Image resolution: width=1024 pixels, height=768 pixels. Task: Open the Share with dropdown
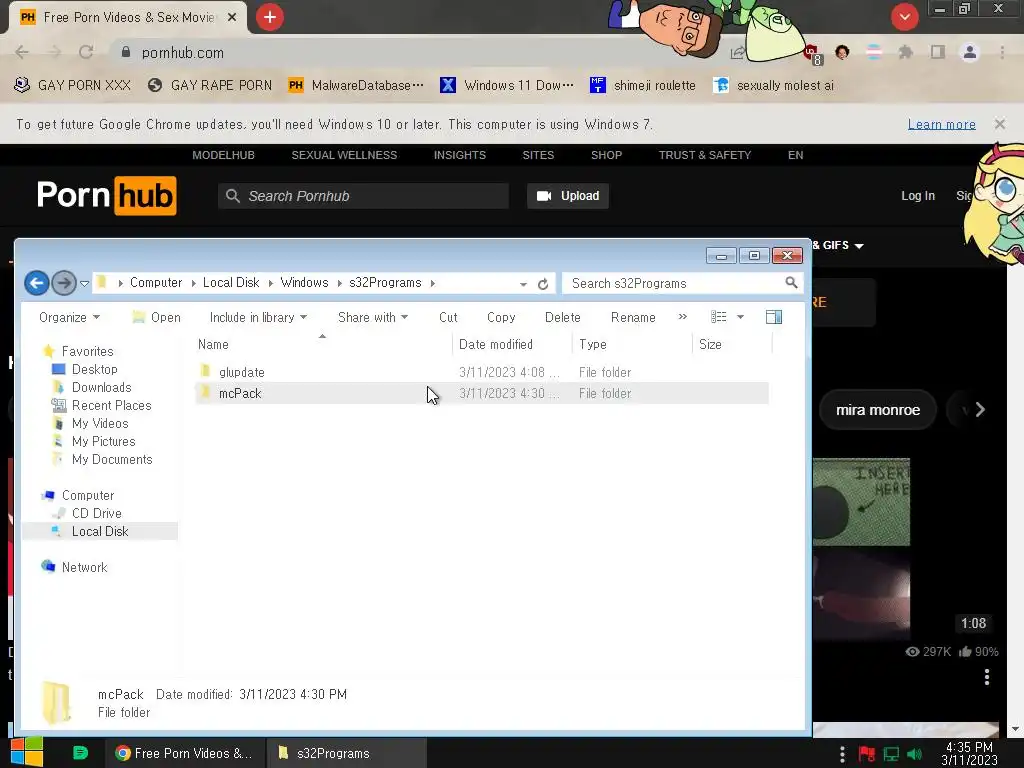pos(373,317)
